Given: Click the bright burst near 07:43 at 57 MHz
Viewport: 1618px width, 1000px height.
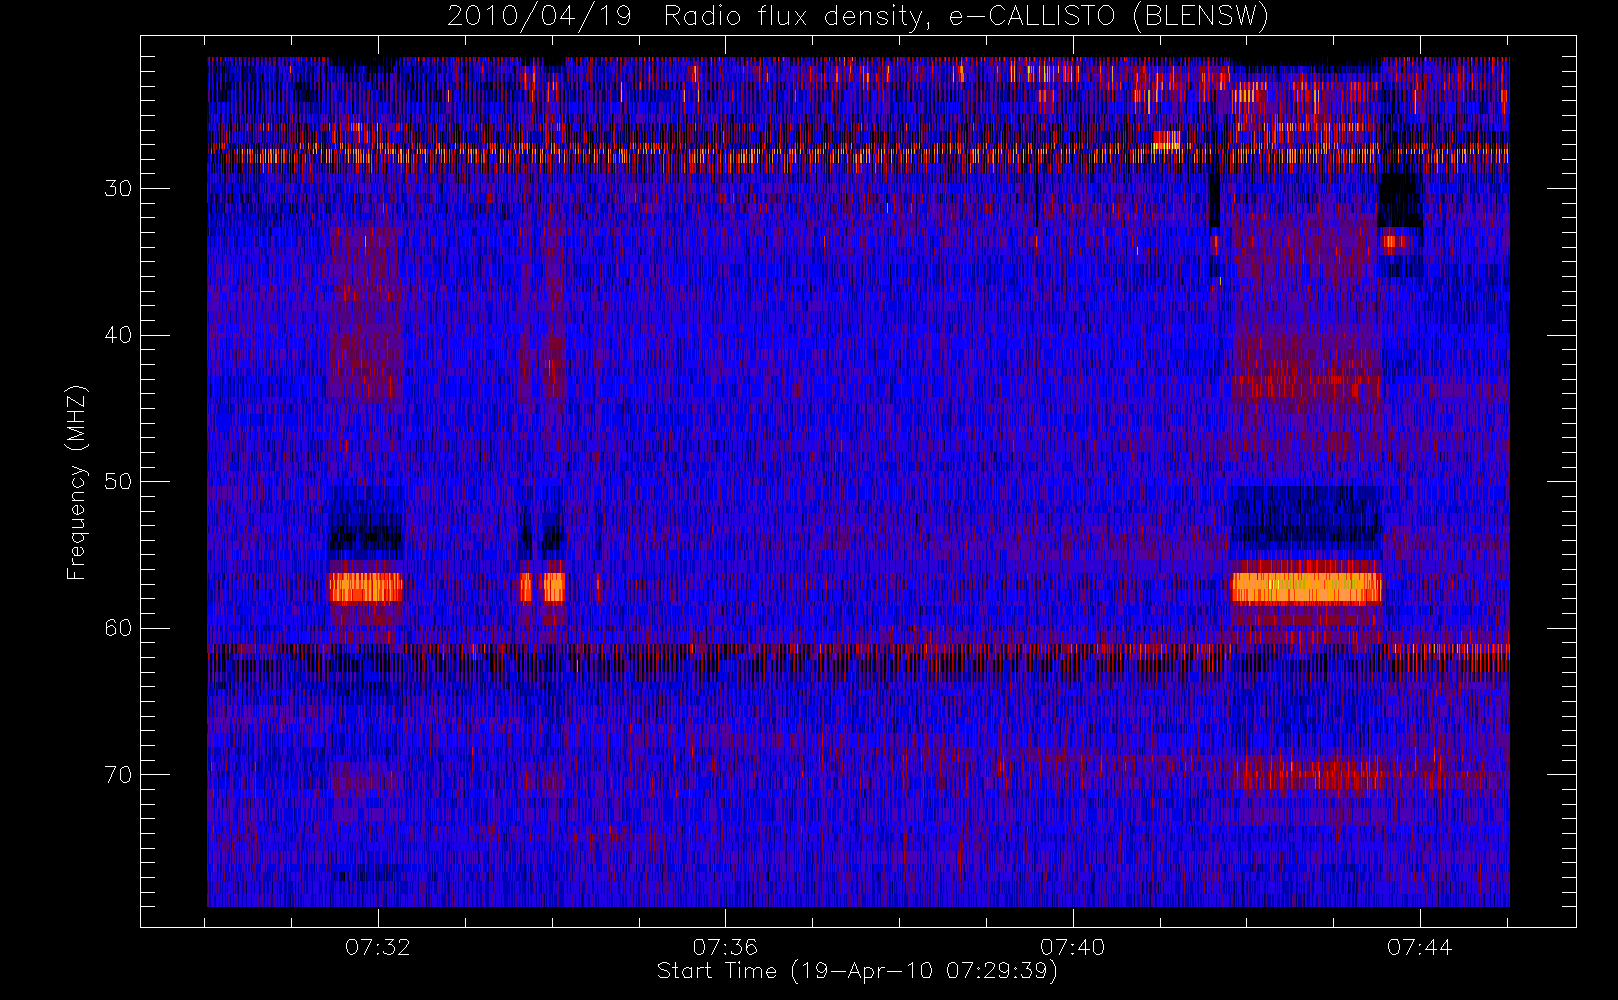Looking at the screenshot, I should coord(1306,588).
